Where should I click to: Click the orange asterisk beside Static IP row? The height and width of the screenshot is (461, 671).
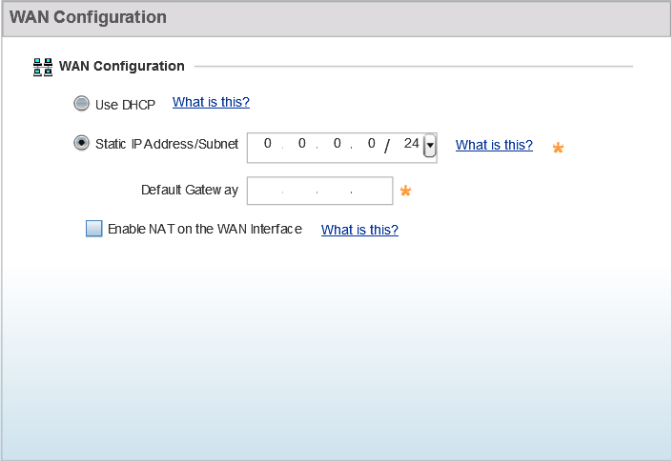[558, 148]
